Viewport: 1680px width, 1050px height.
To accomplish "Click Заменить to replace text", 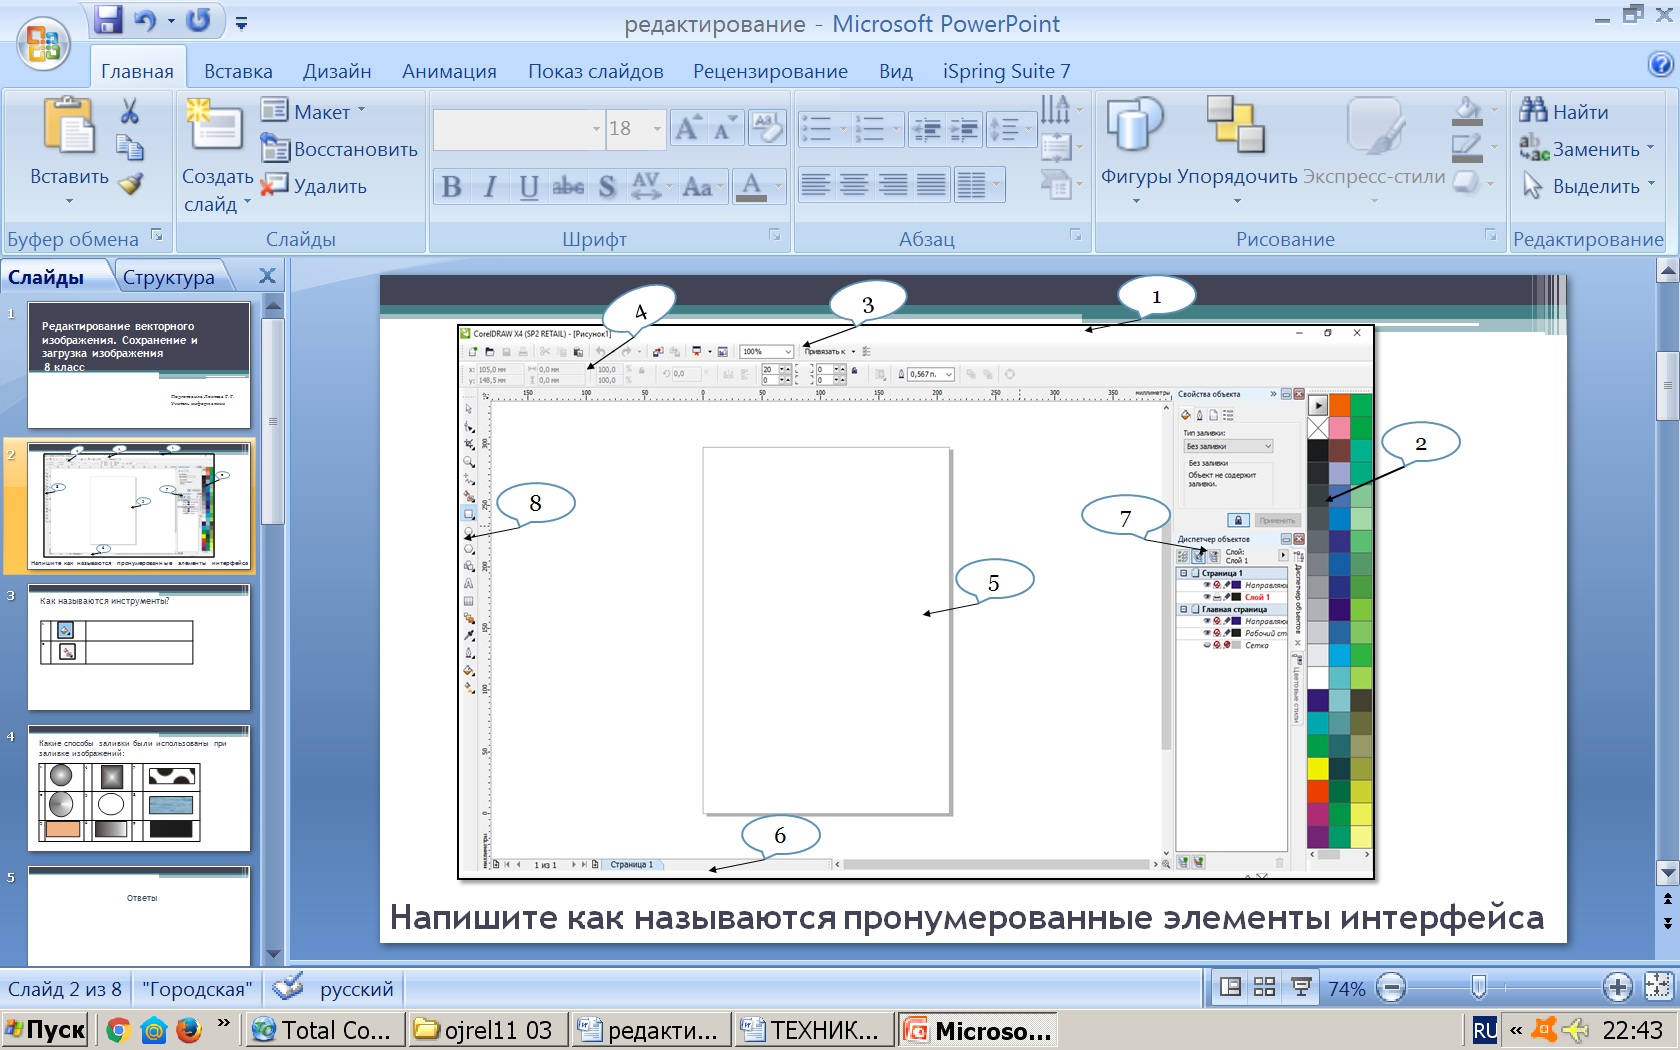I will (x=1585, y=149).
